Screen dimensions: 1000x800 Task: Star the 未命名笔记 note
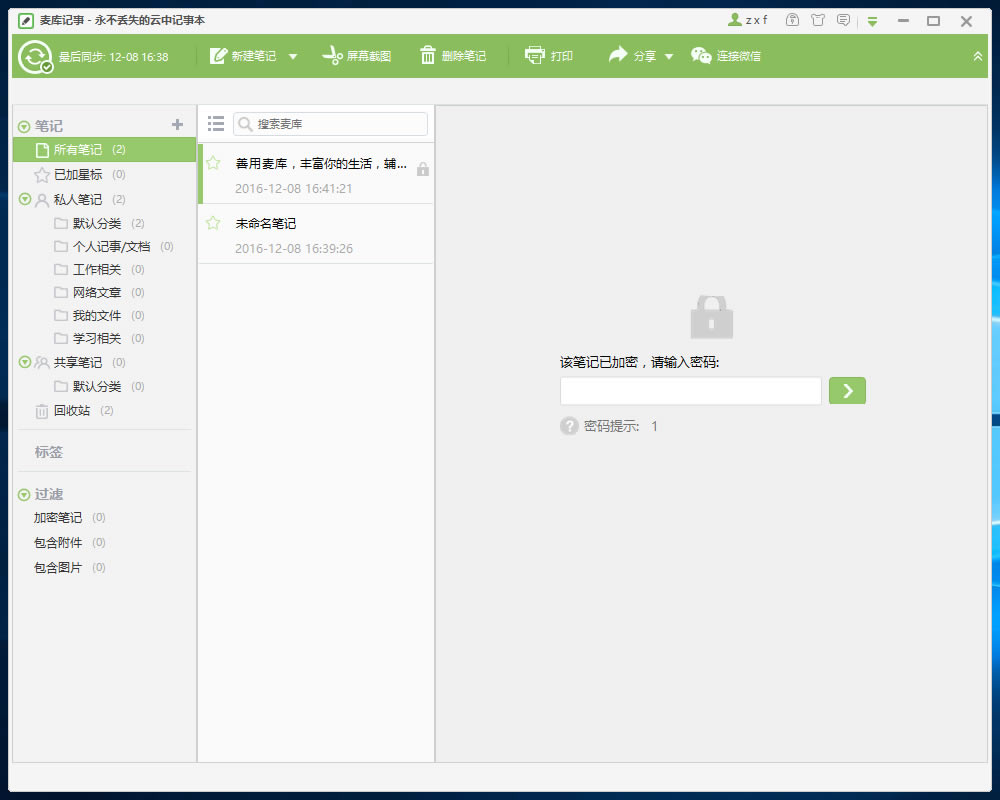[x=213, y=224]
